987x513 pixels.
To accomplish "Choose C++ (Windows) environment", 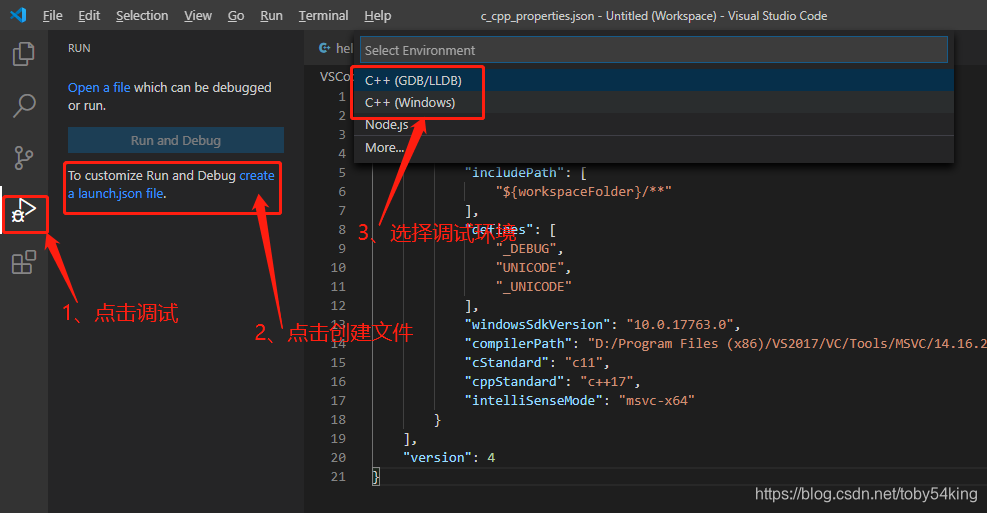I will coord(653,103).
